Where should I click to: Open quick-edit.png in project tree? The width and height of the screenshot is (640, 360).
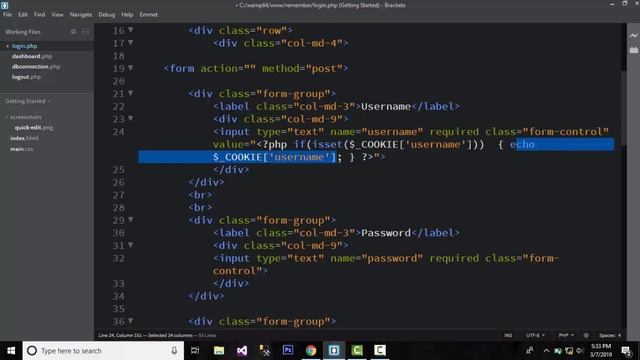[33, 127]
